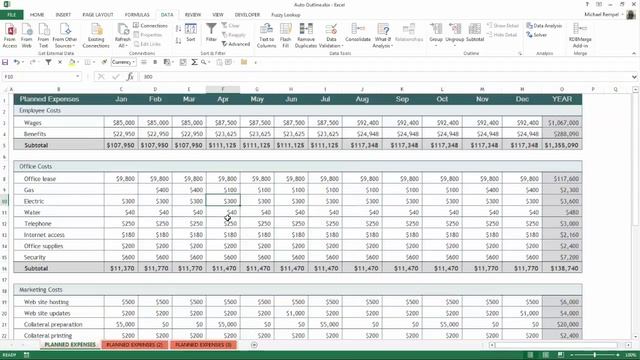640x360 pixels.
Task: Switch to Page Layout view
Action: (545, 355)
